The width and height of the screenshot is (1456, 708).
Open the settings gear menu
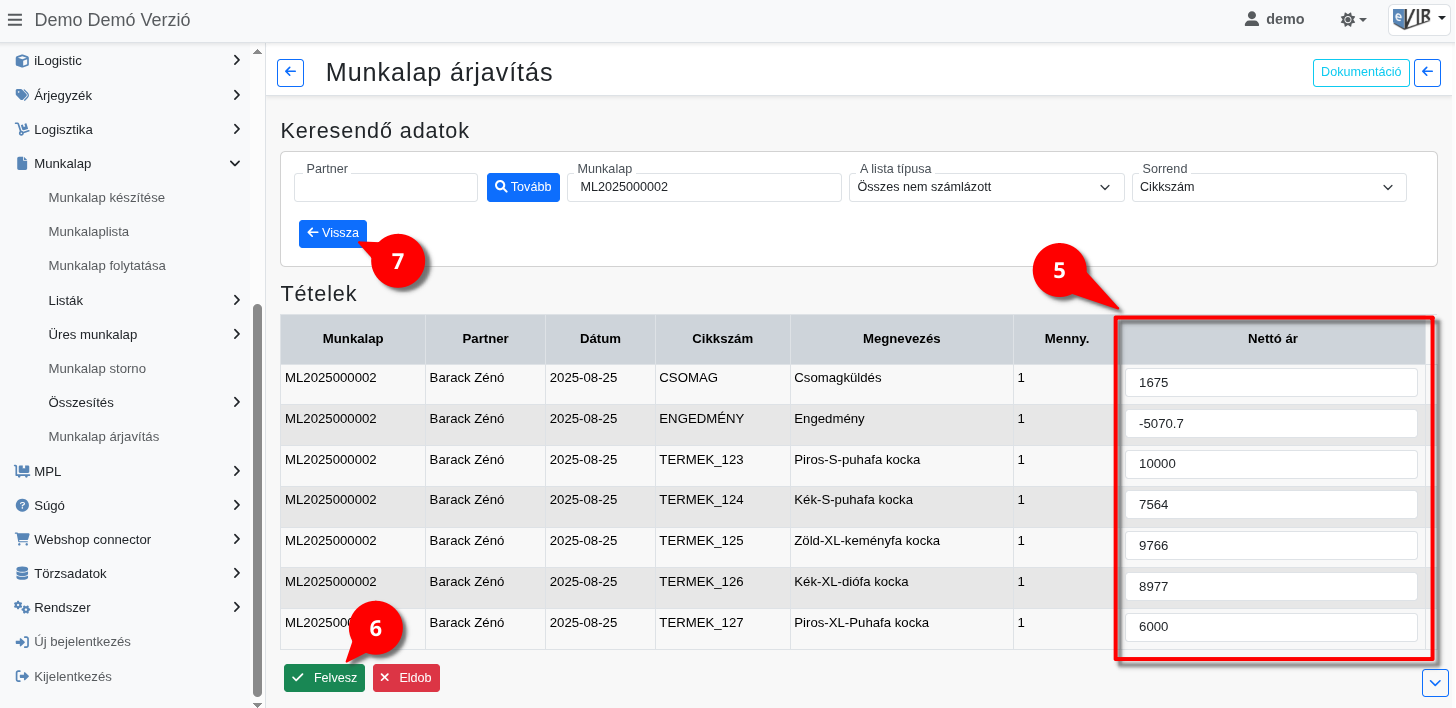tap(1352, 20)
